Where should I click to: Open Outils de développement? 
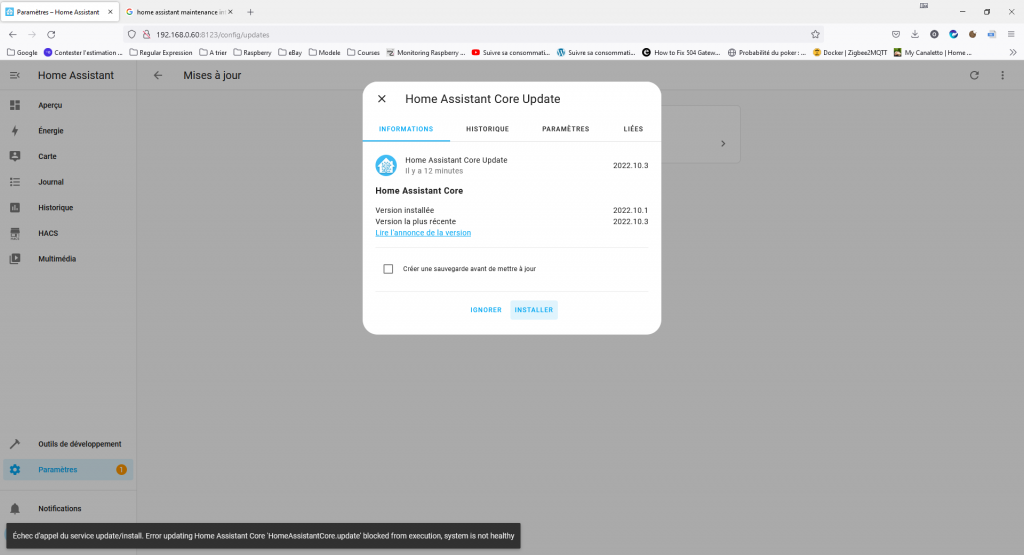point(68,444)
